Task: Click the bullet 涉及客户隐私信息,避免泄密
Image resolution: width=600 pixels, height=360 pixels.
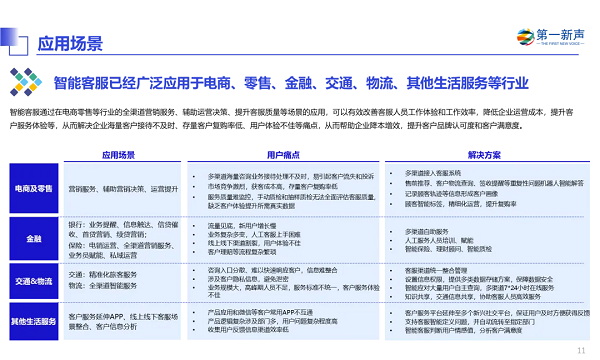Action: [248, 279]
